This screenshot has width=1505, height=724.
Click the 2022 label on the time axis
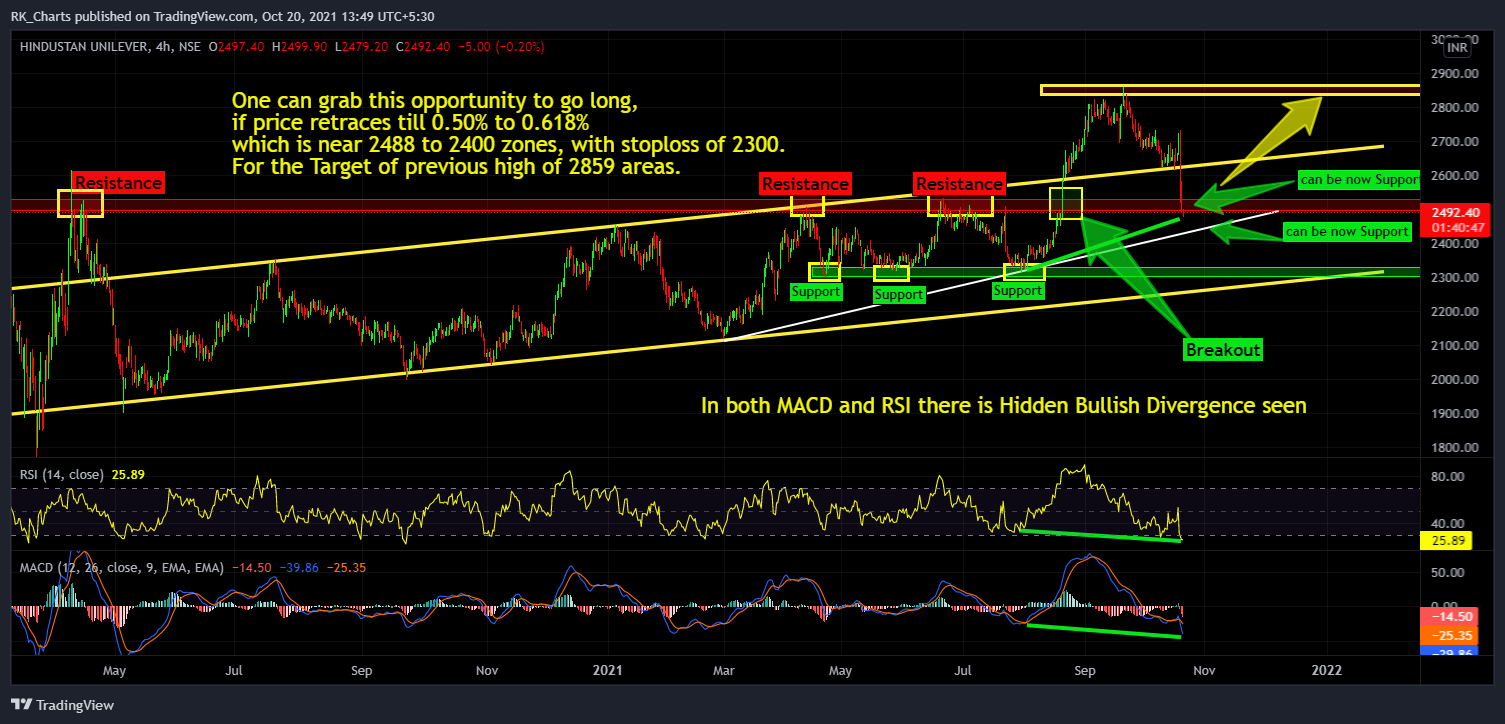[x=1327, y=669]
